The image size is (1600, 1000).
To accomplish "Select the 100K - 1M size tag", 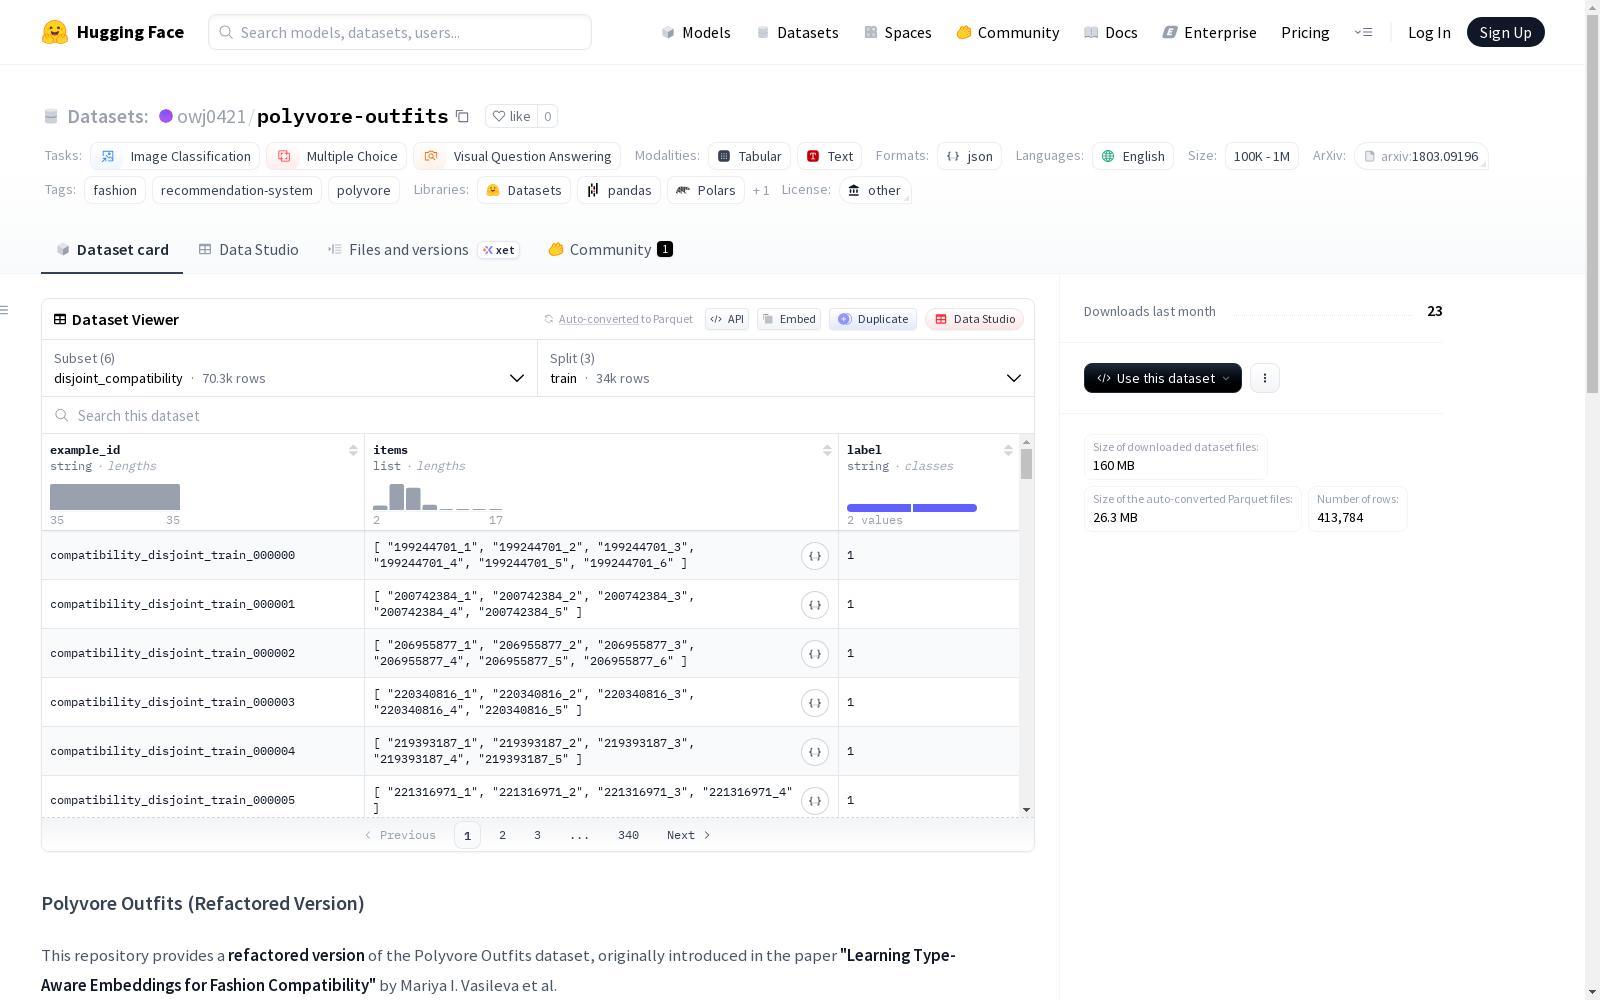I will 1261,156.
